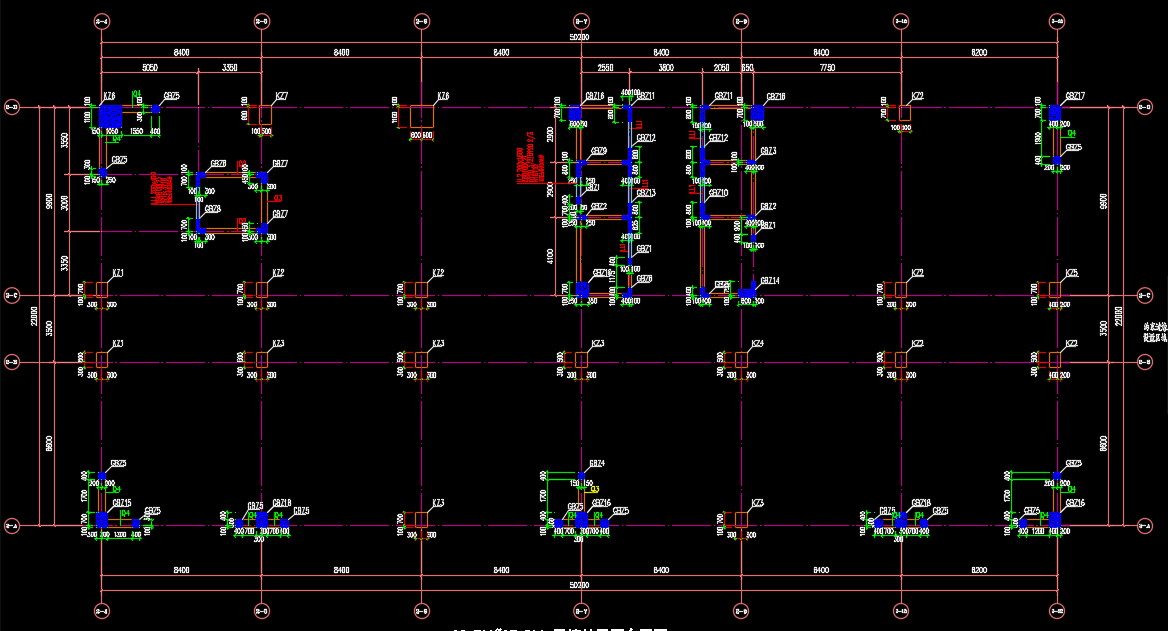Click the GBZ4 column label

click(x=597, y=463)
